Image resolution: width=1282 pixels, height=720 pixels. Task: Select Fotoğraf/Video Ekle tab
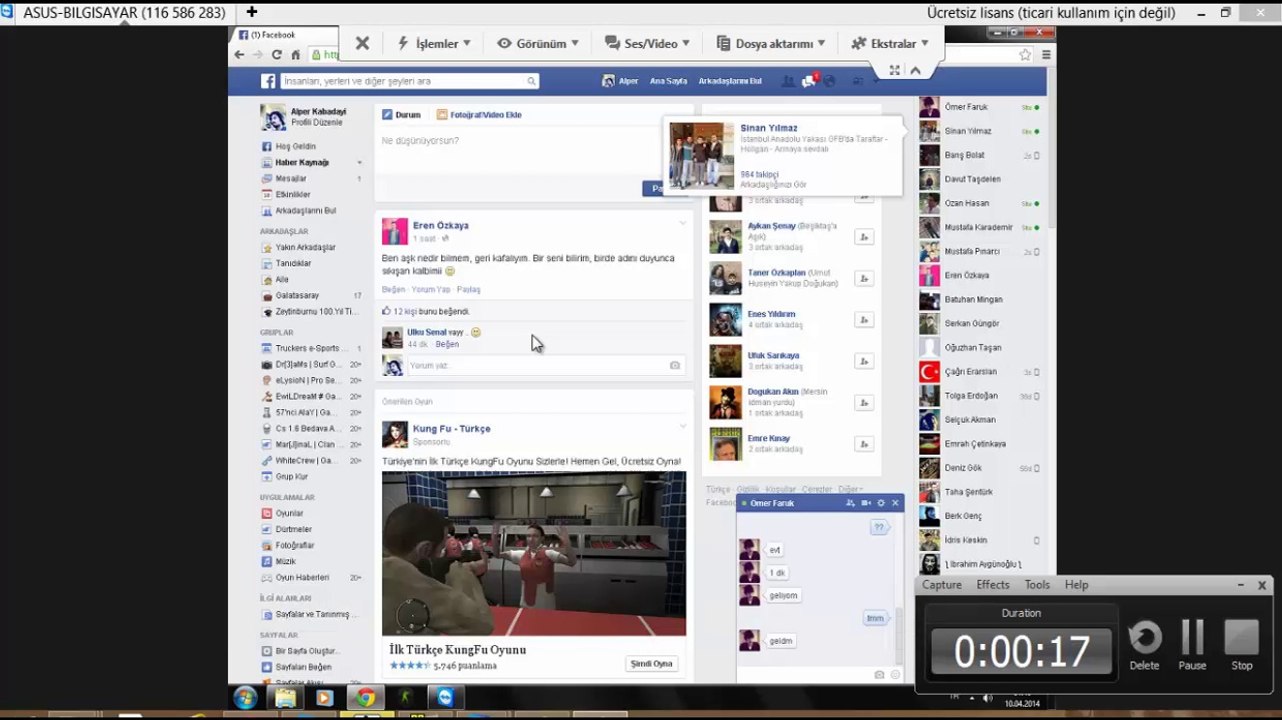click(479, 115)
